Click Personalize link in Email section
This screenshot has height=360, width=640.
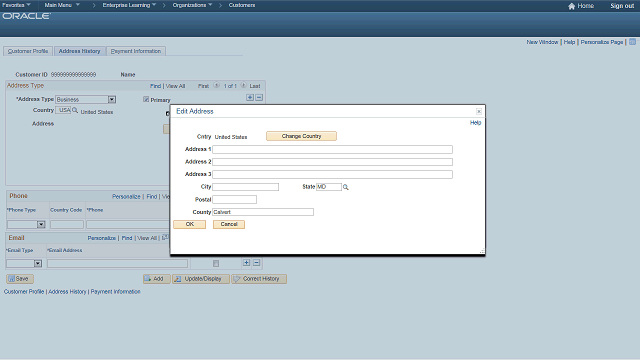(102, 238)
